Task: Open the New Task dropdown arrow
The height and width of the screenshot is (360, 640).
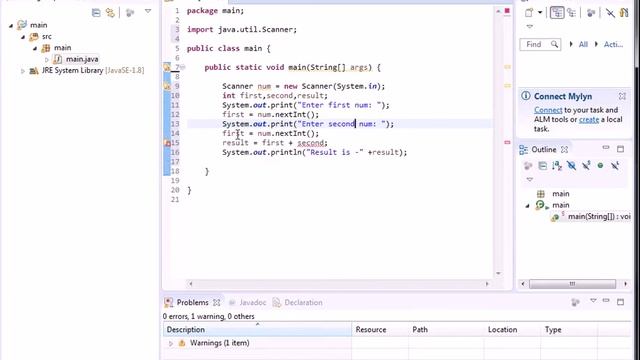Action: pos(540,13)
